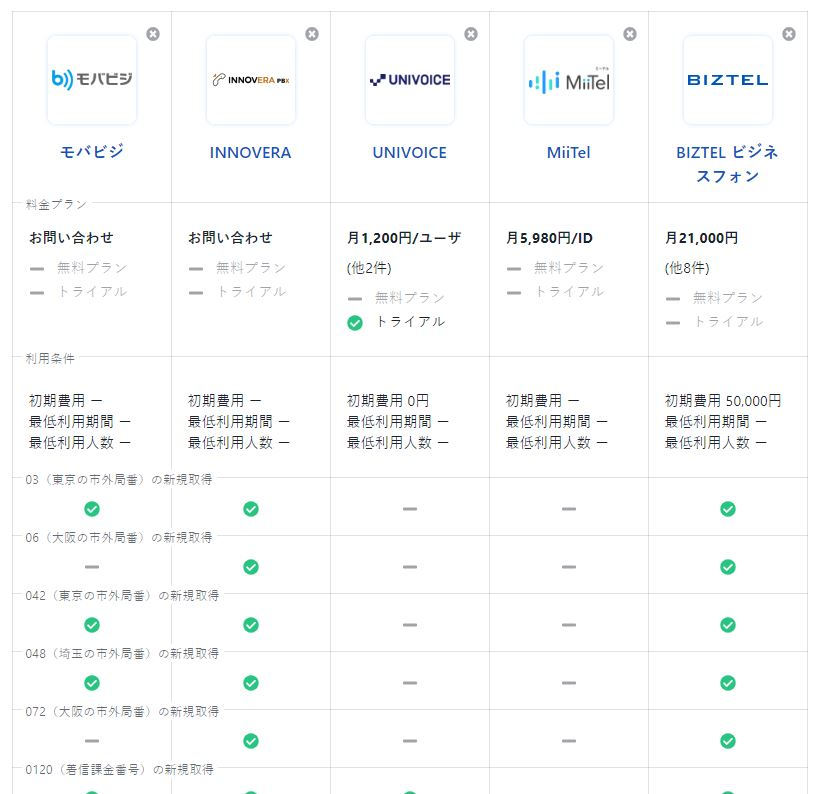Expand UNIVOICE's other 2 pricing plans

pos(369,268)
